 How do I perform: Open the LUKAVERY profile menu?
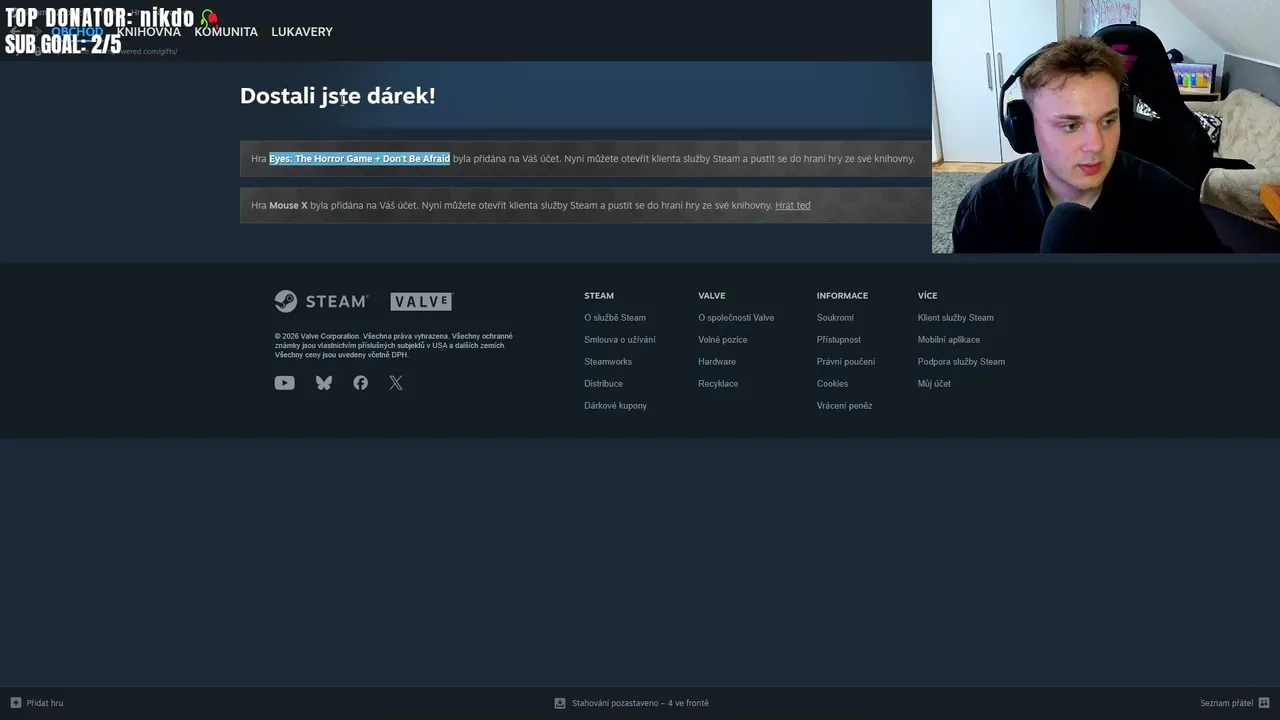[302, 32]
